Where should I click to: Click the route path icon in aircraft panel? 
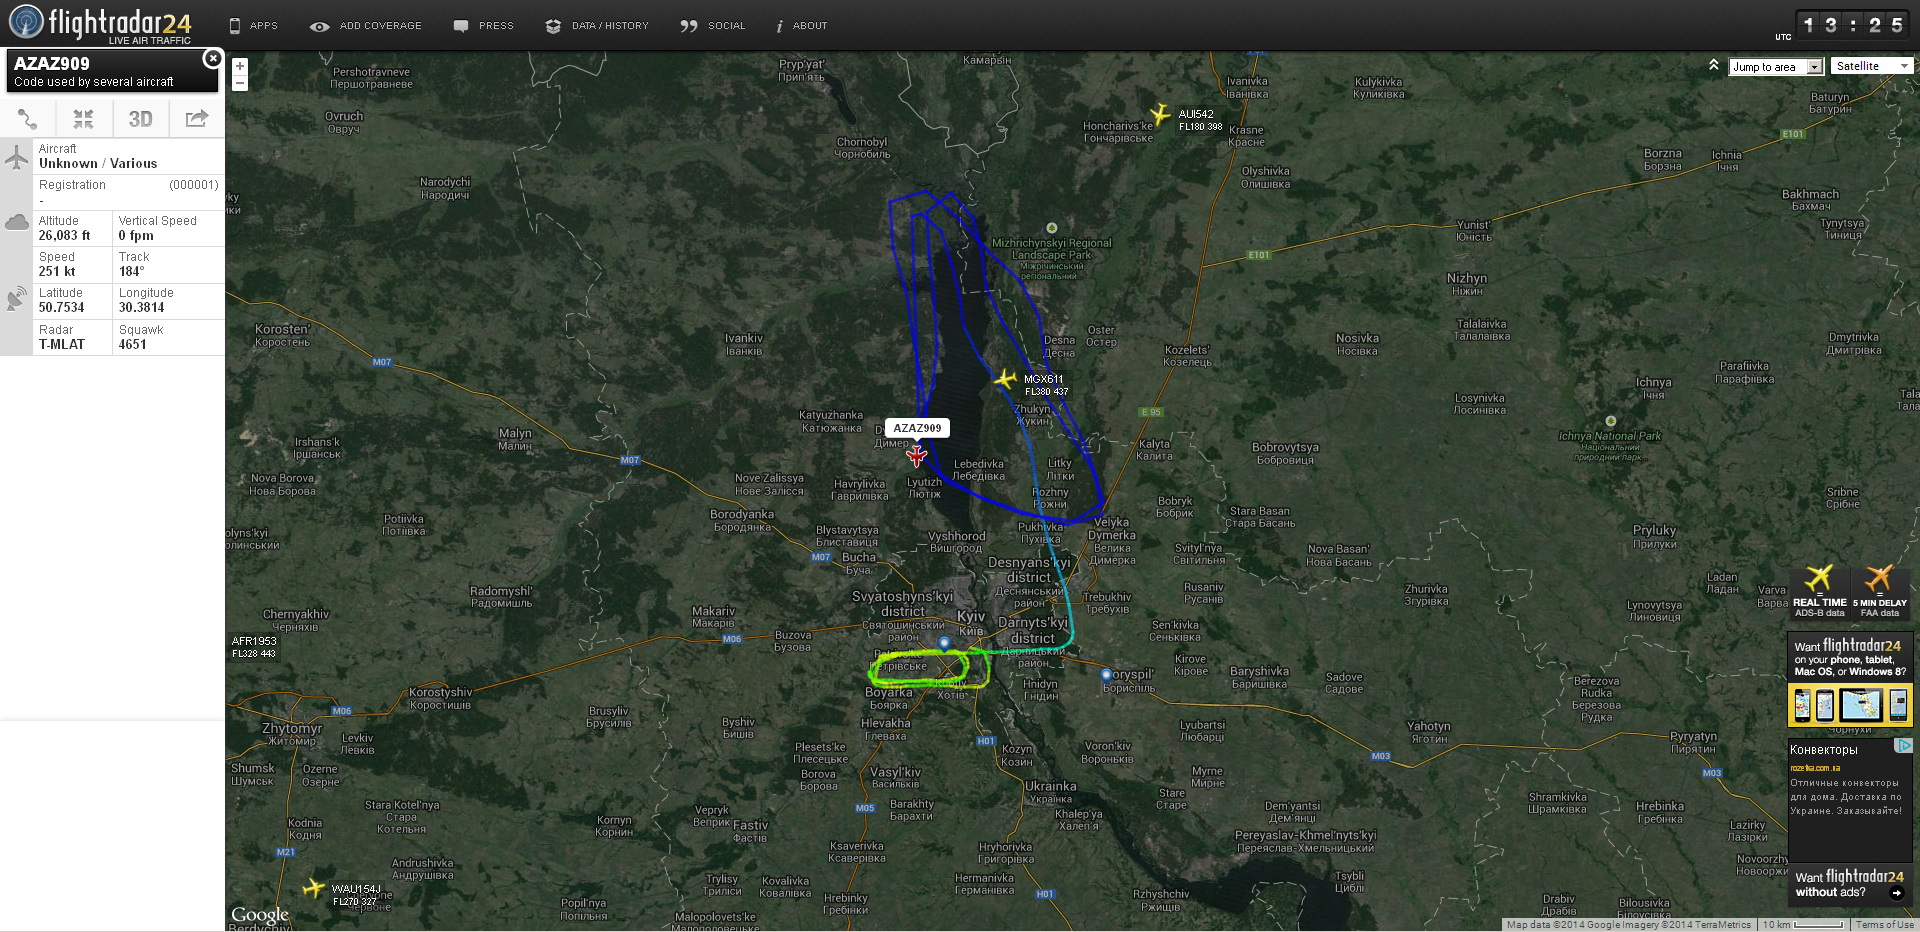[28, 119]
